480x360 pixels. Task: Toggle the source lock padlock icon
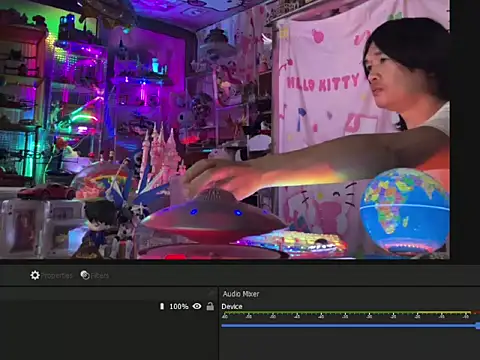tap(210, 306)
